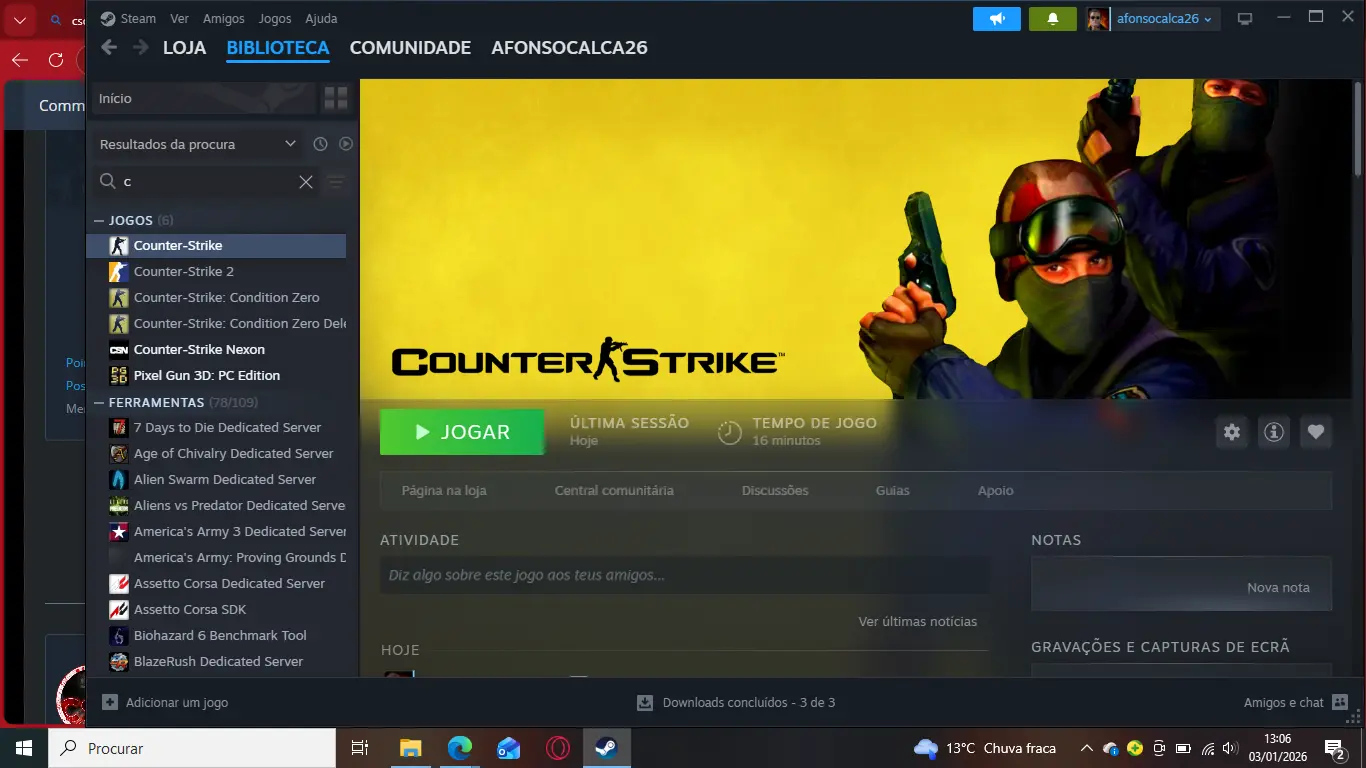The image size is (1366, 768).
Task: Open Microsoft Edge from taskbar
Action: (x=459, y=748)
